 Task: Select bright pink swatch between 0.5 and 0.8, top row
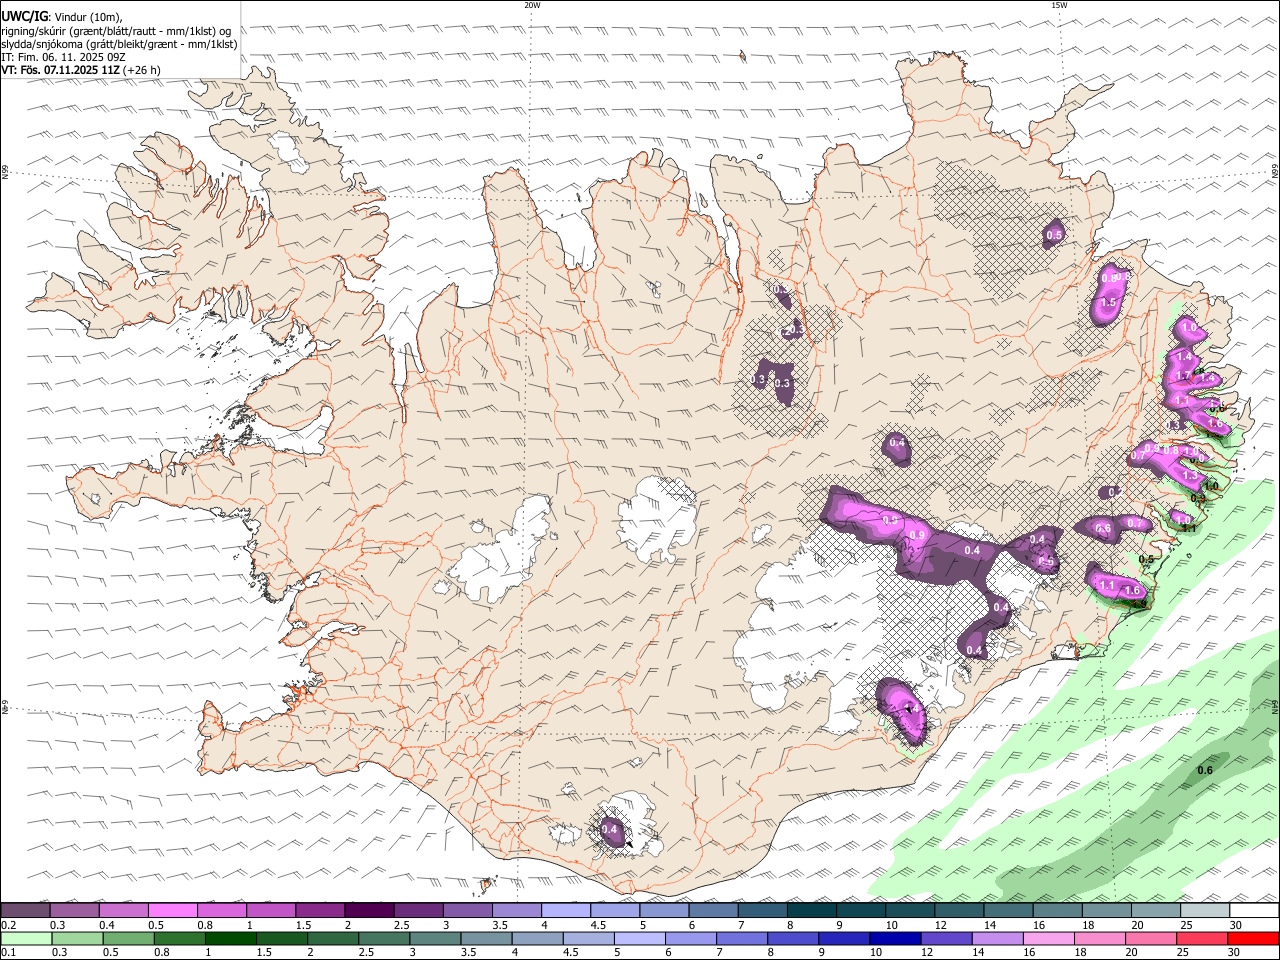[172, 911]
